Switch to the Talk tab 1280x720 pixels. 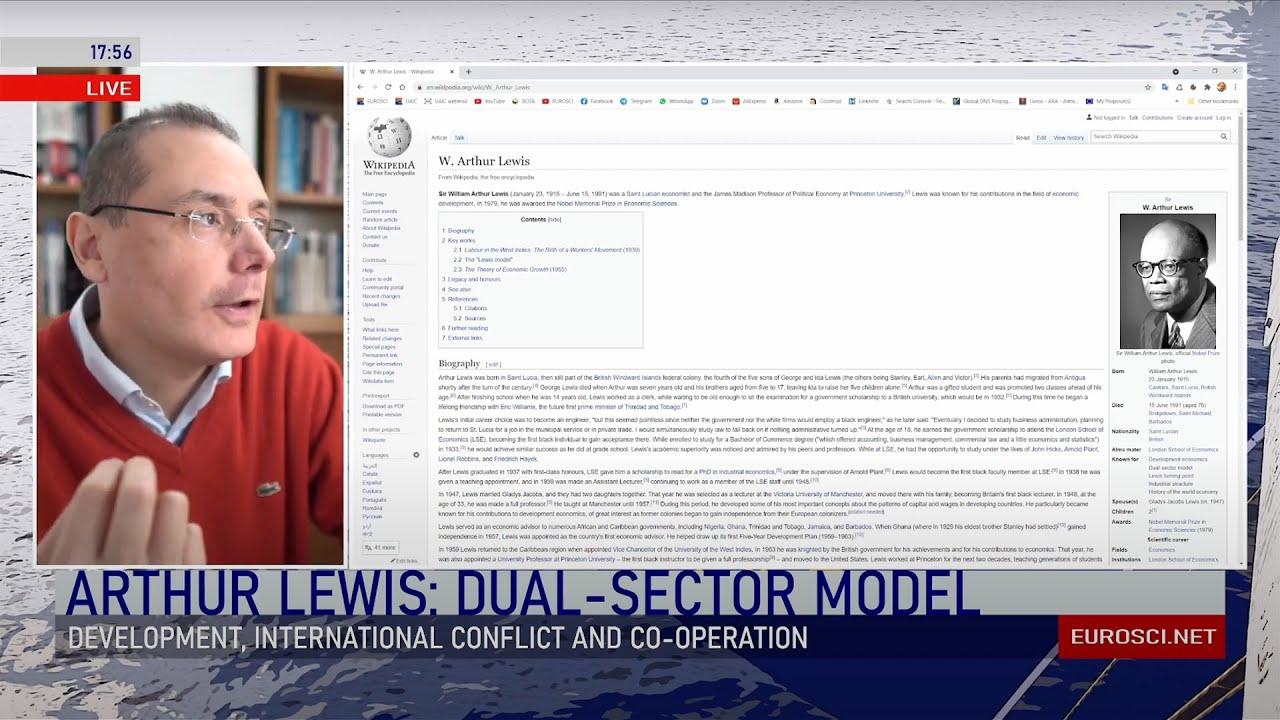click(459, 138)
